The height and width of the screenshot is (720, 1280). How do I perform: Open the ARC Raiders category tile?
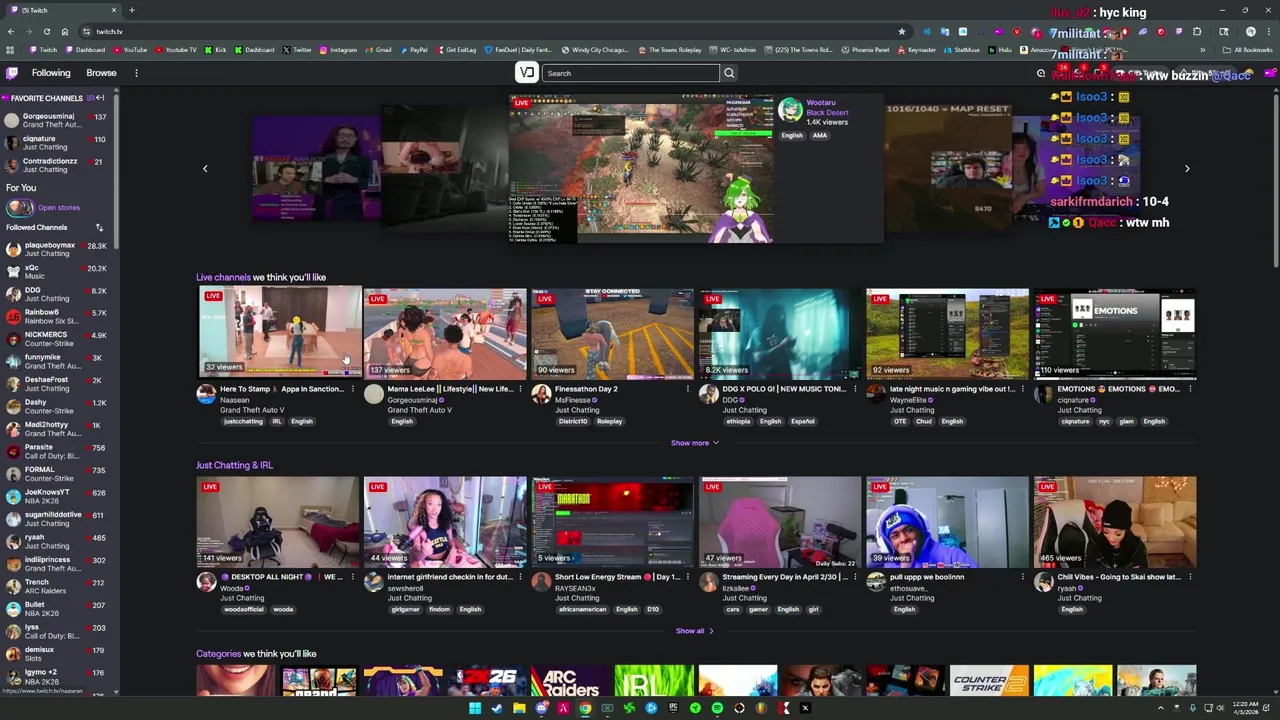570,681
